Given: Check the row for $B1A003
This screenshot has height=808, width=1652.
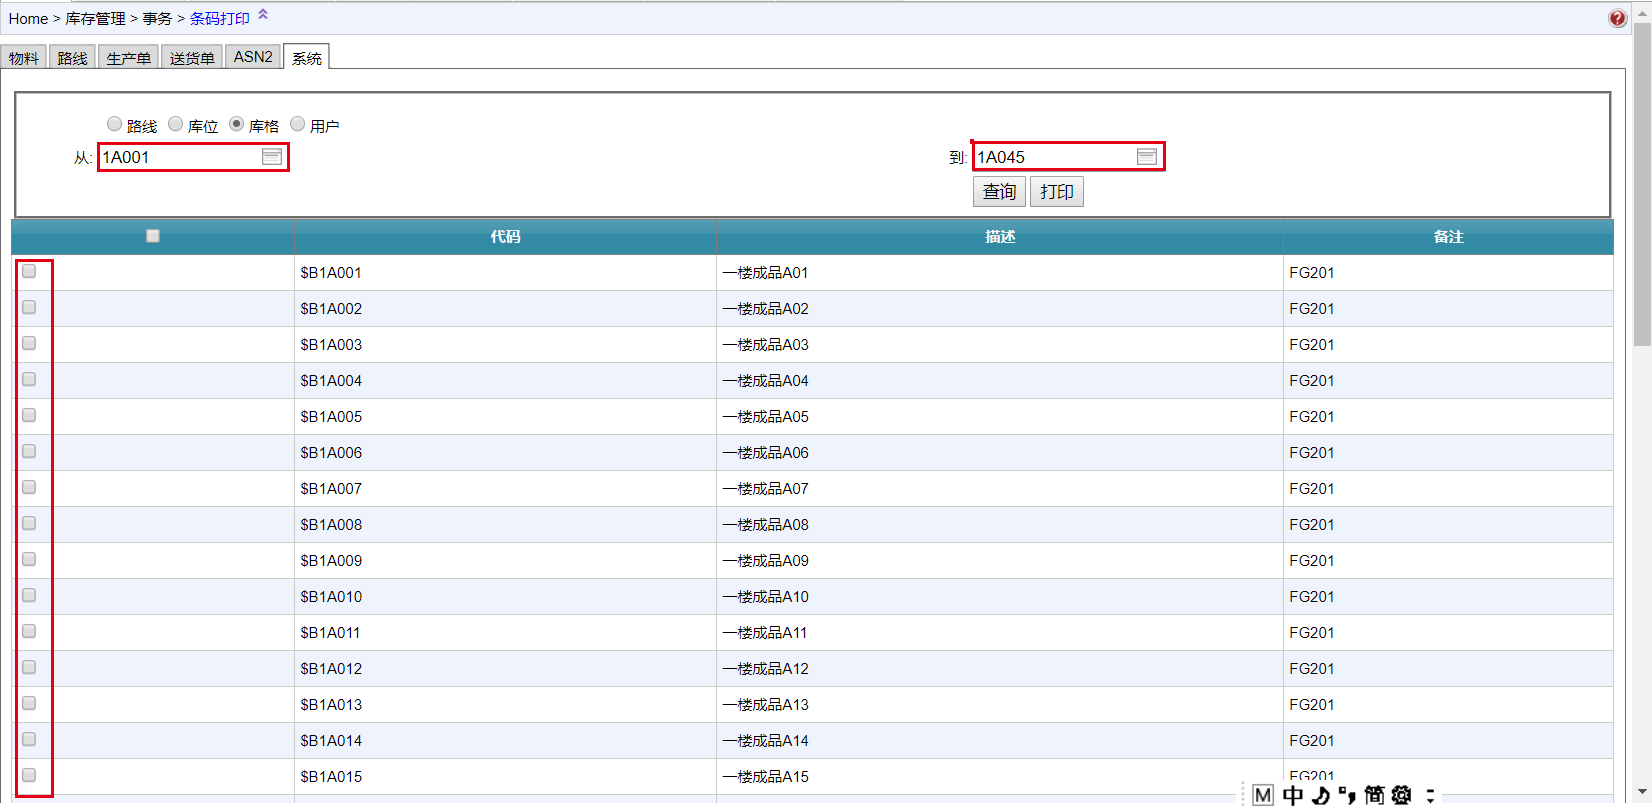Looking at the screenshot, I should pyautogui.click(x=29, y=343).
